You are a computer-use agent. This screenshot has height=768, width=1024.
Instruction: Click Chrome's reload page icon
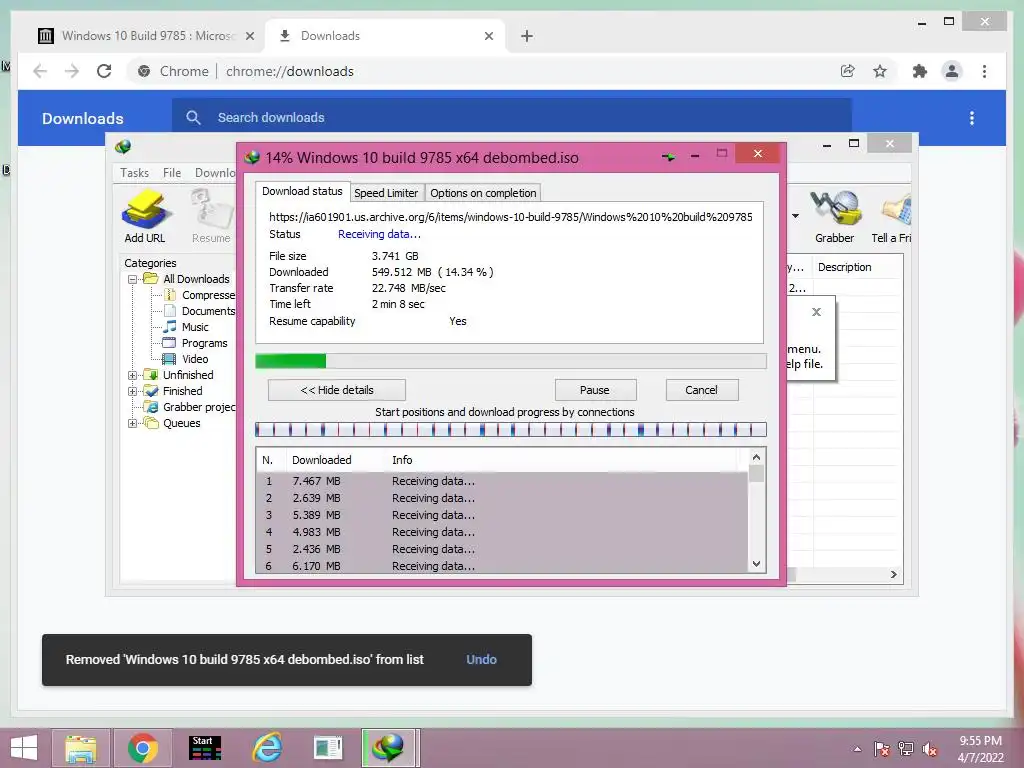pos(104,71)
